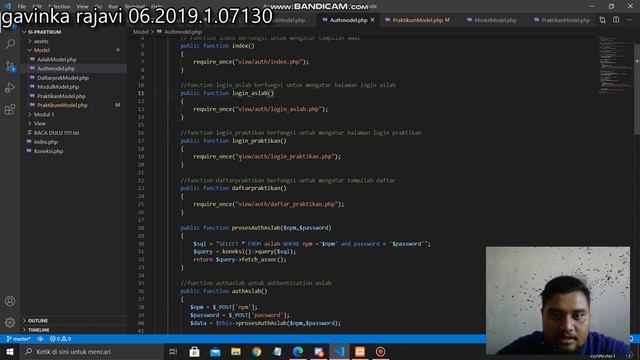This screenshot has width=640, height=360.
Task: Click line number 11 in gutter
Action: point(141,93)
